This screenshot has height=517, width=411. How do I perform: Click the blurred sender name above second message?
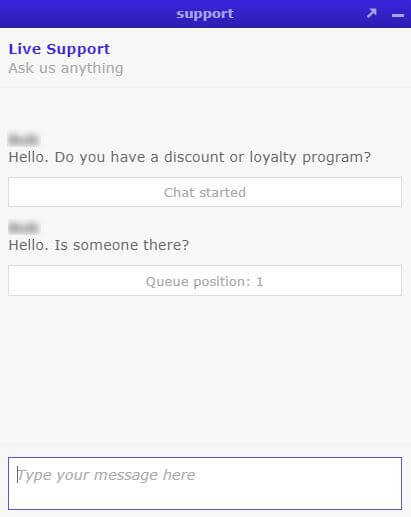pyautogui.click(x=24, y=227)
